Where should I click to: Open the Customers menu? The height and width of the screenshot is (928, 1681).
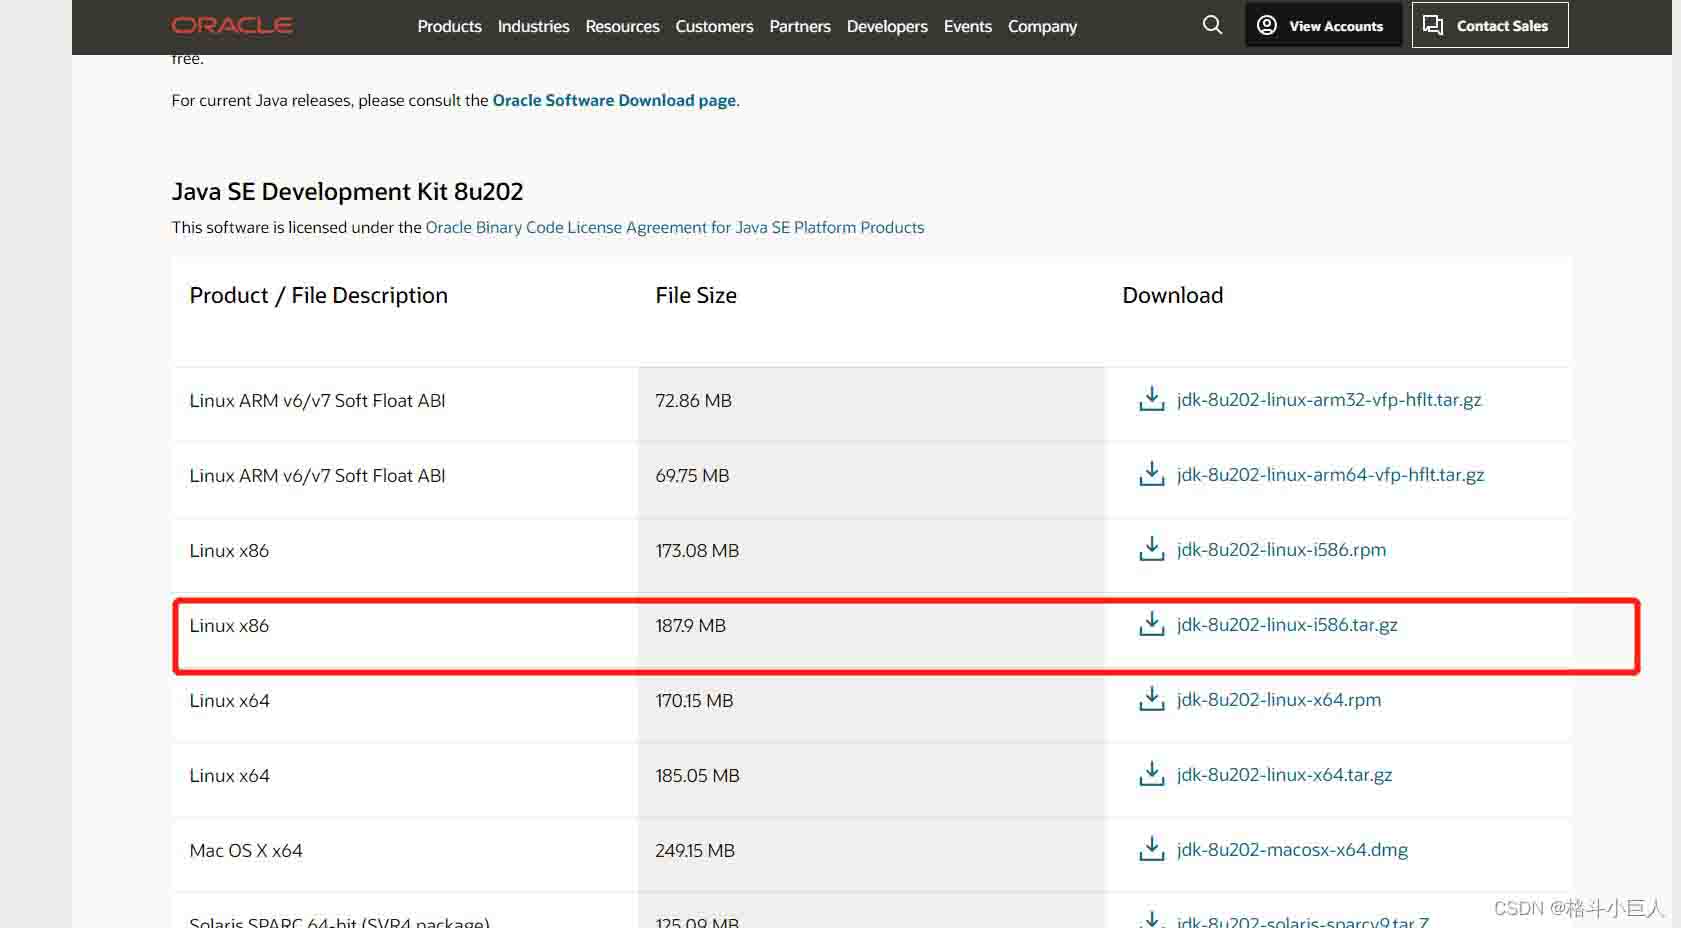714,26
